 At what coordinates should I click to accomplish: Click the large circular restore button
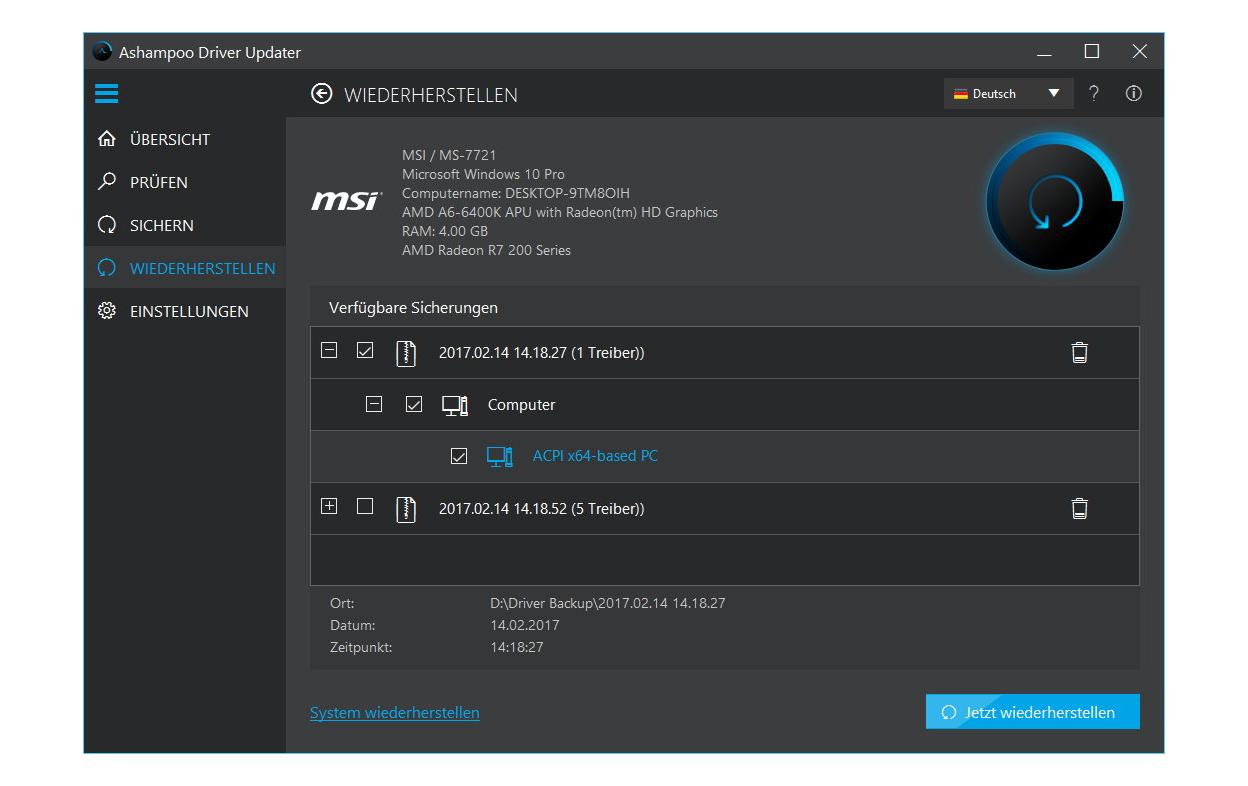pos(1054,202)
